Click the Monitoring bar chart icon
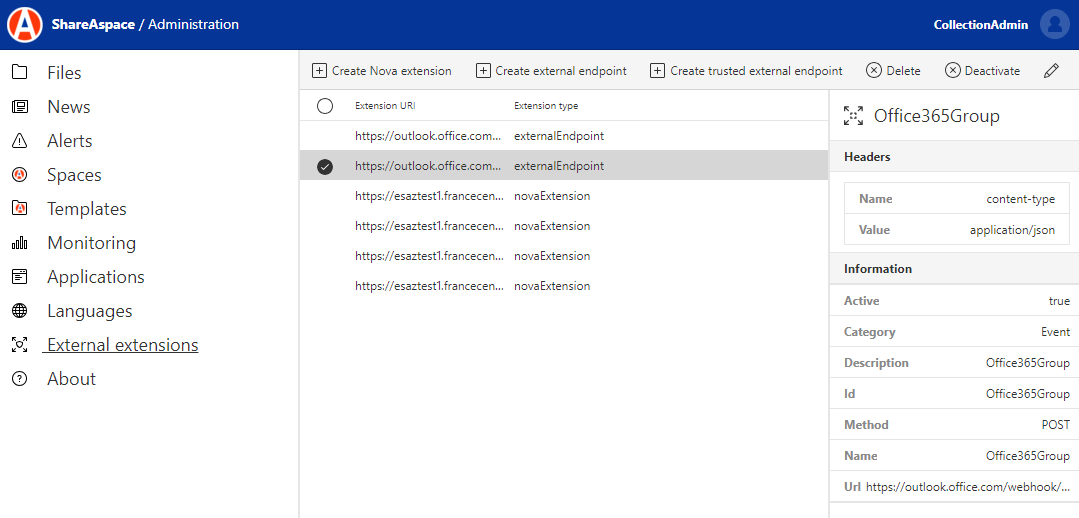The image size is (1079, 518). (19, 243)
